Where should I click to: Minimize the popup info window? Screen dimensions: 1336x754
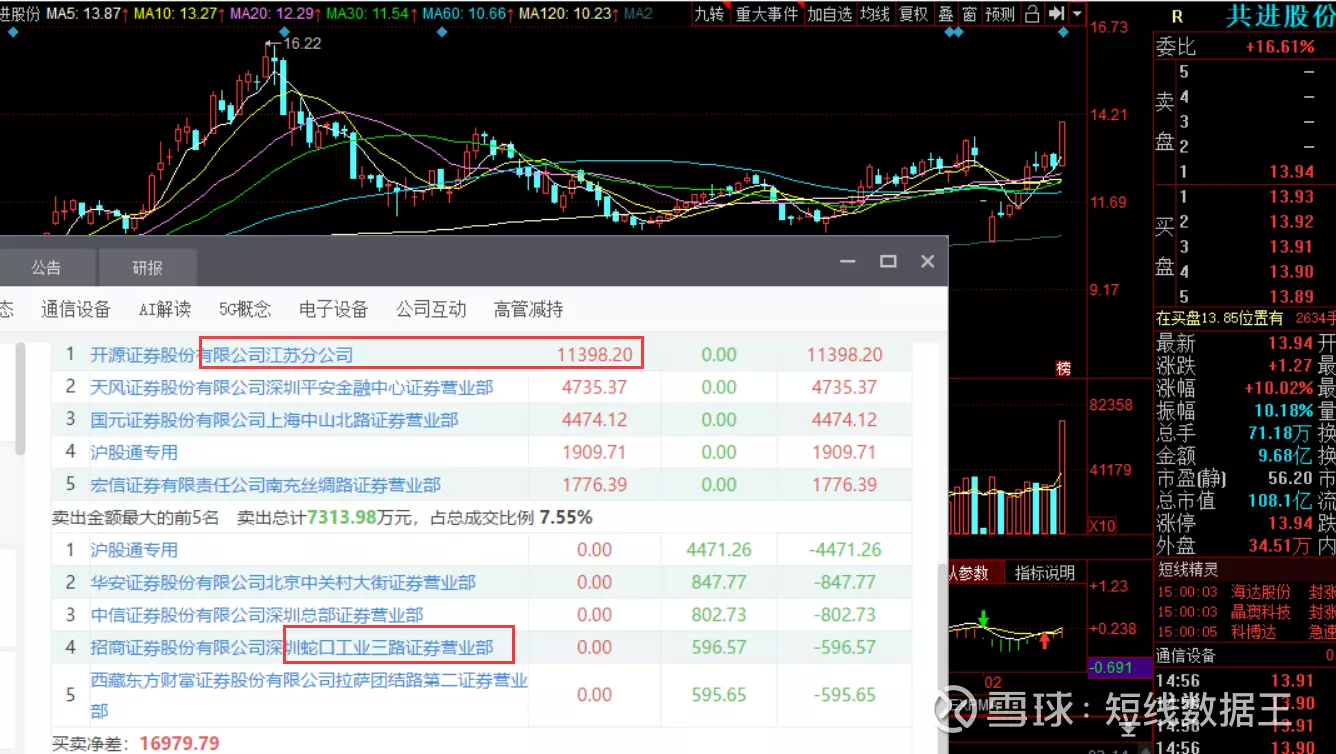point(849,261)
